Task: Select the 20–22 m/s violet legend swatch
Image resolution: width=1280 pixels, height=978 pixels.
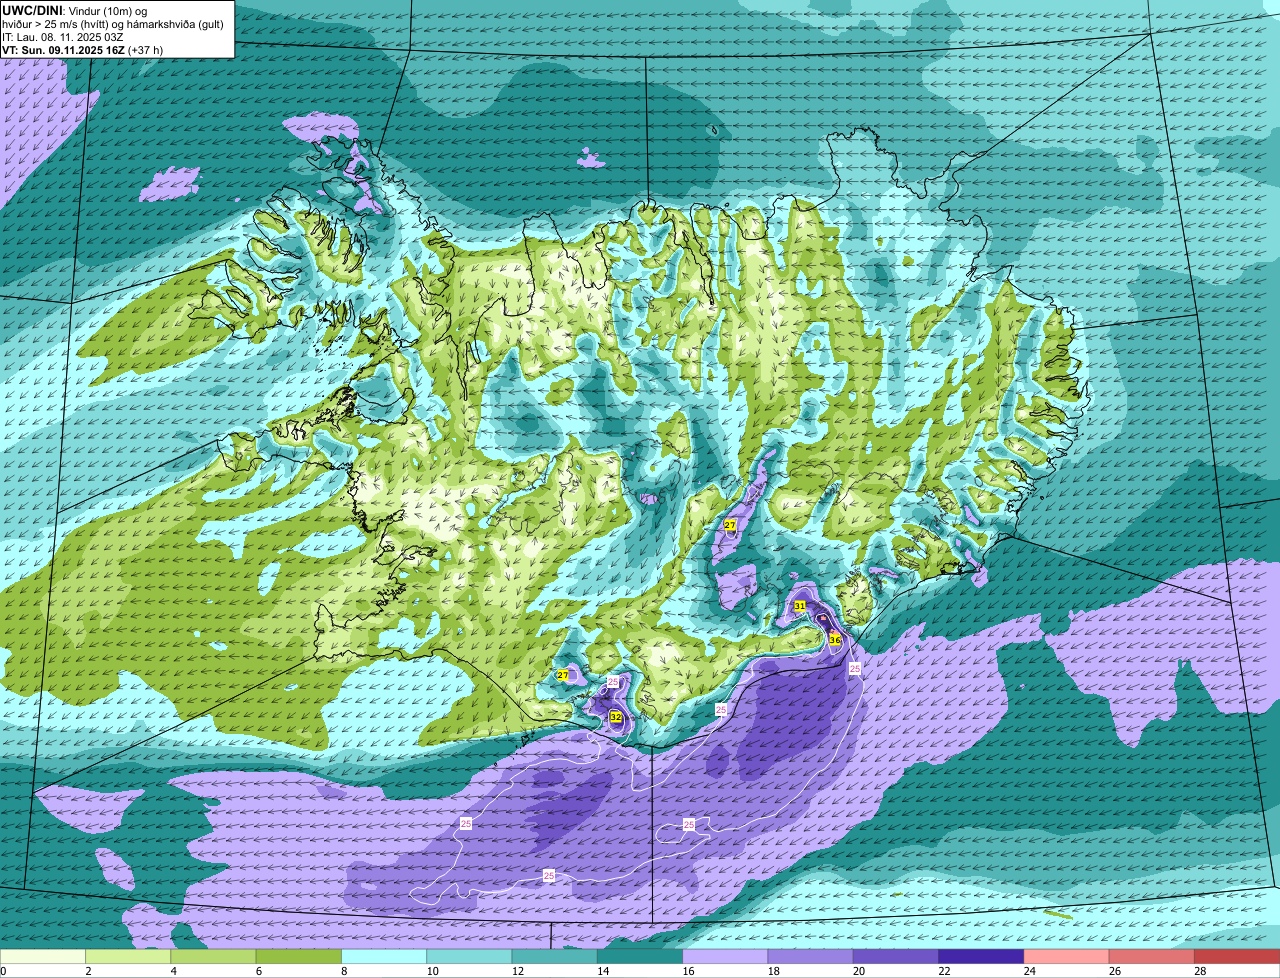Action: coord(896,956)
